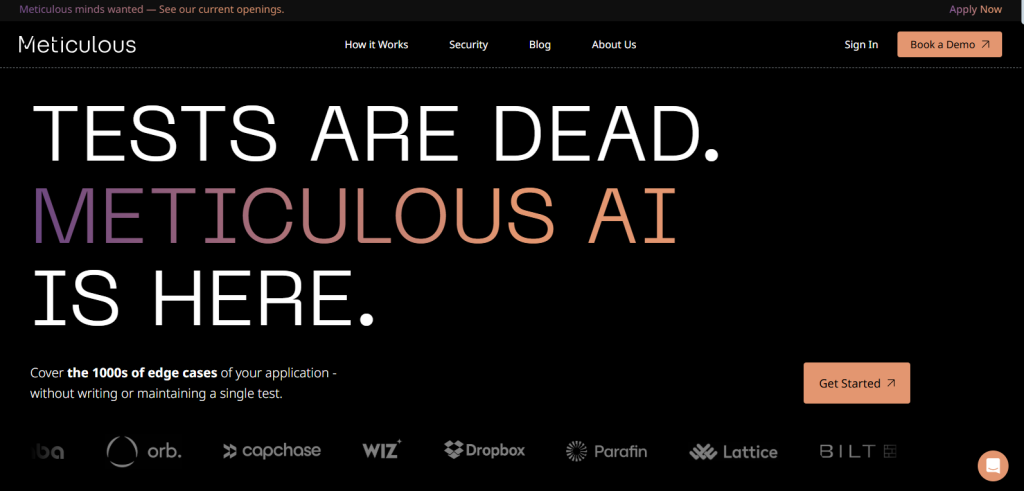The width and height of the screenshot is (1024, 491).
Task: Open the chat support bubble icon
Action: tap(993, 466)
